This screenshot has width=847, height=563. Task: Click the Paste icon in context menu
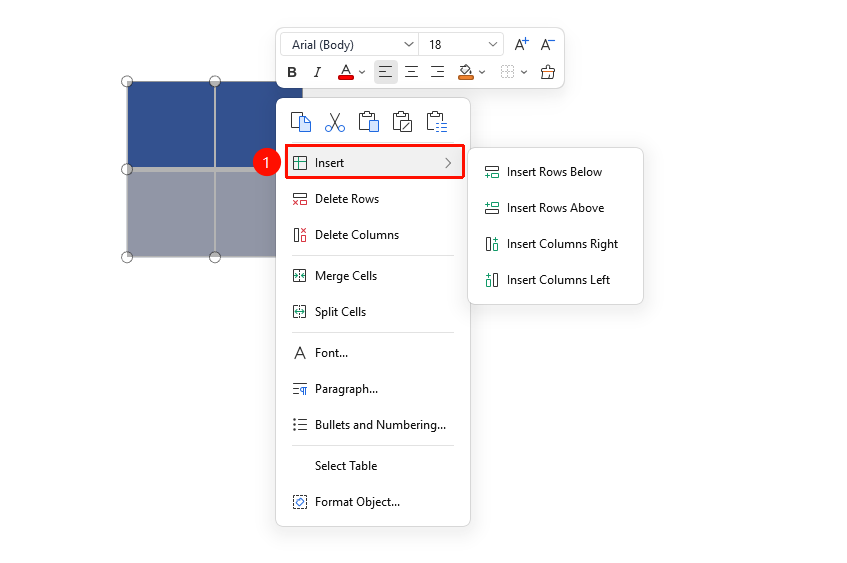[368, 122]
